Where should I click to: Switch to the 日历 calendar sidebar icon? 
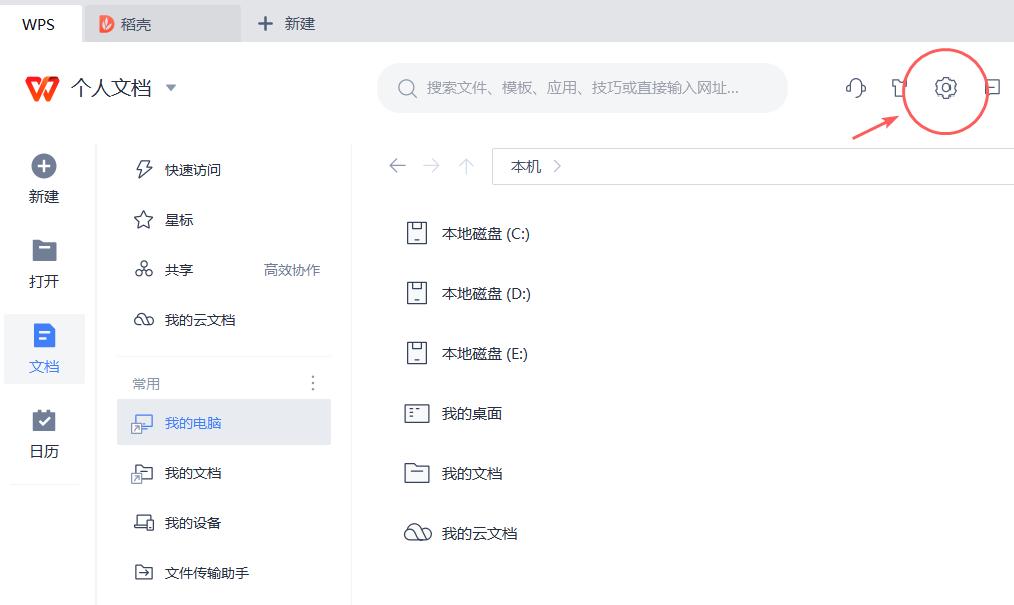[x=43, y=422]
